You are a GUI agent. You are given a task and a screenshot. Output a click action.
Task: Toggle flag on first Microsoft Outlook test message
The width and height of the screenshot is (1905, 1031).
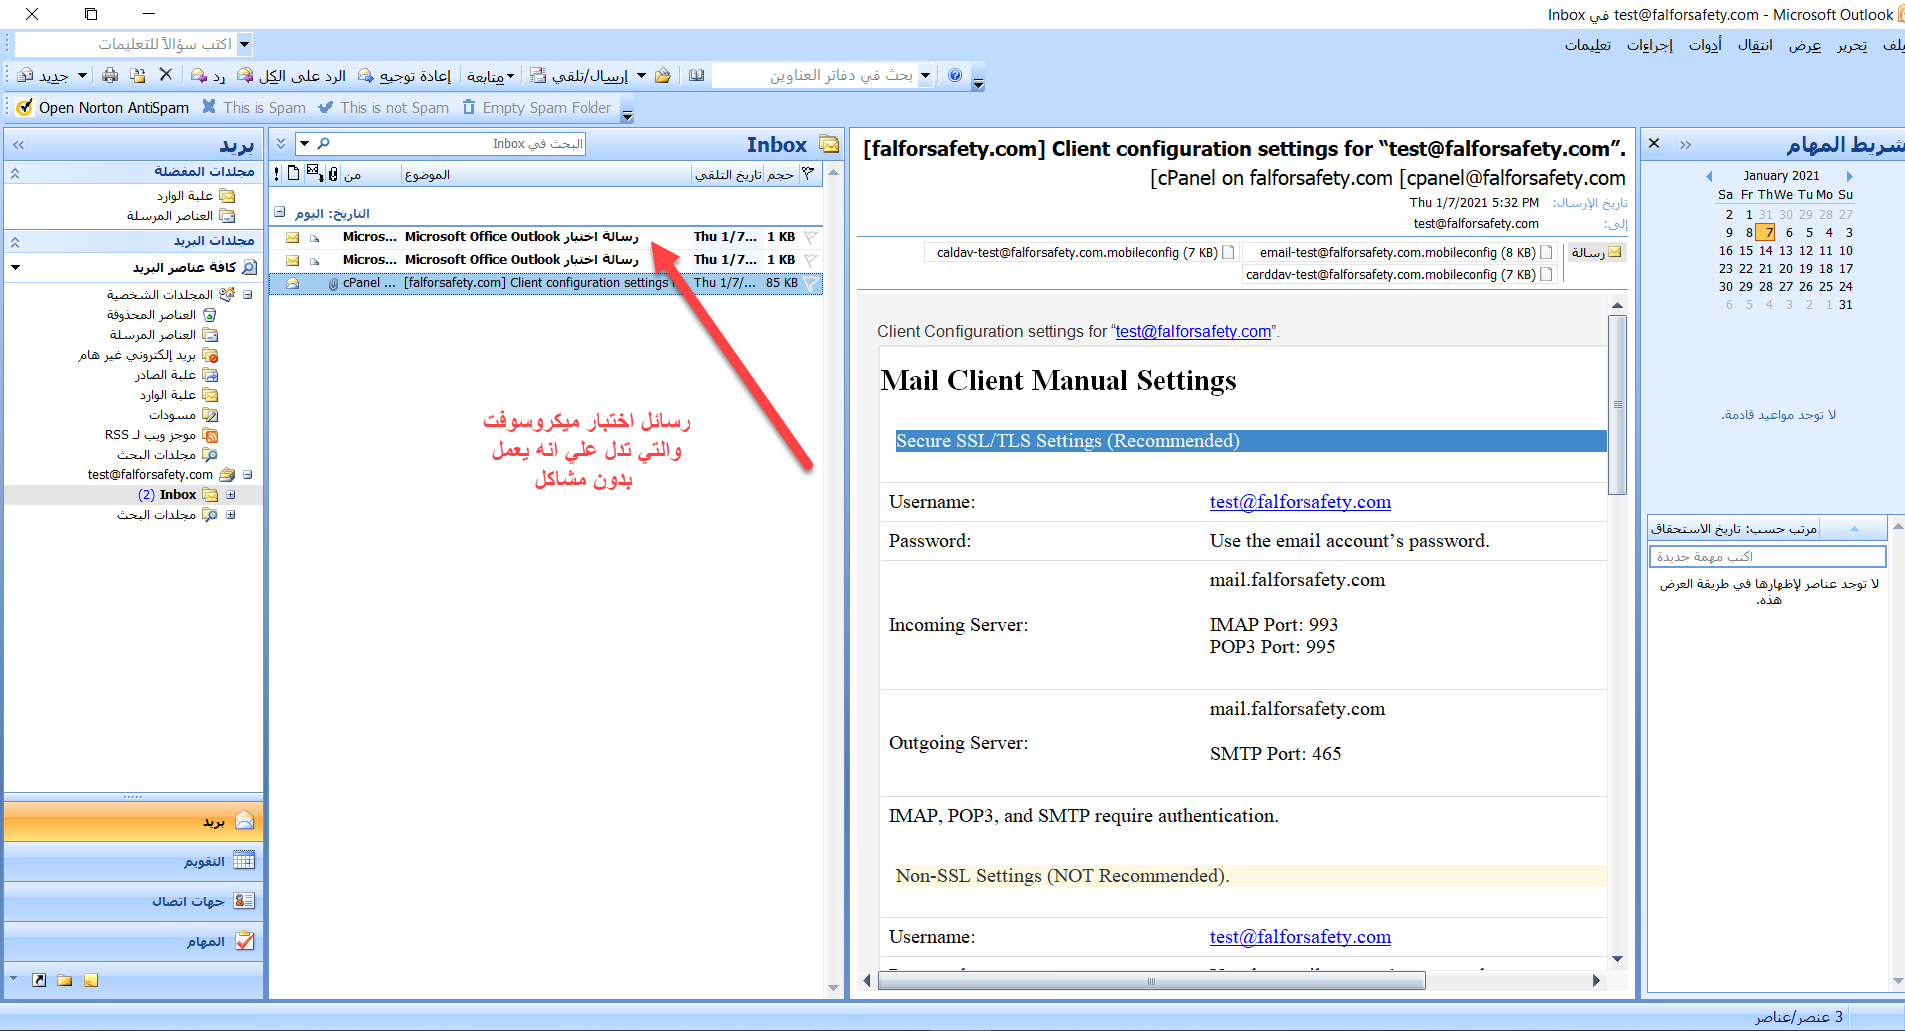point(810,237)
